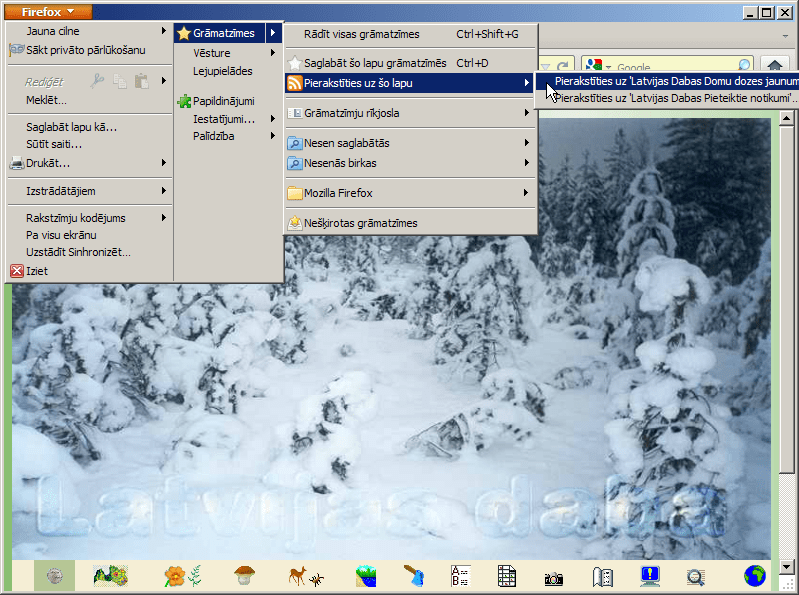
Task: Expand the Rakstzīmju kodējums submenu arrow
Action: [x=164, y=218]
